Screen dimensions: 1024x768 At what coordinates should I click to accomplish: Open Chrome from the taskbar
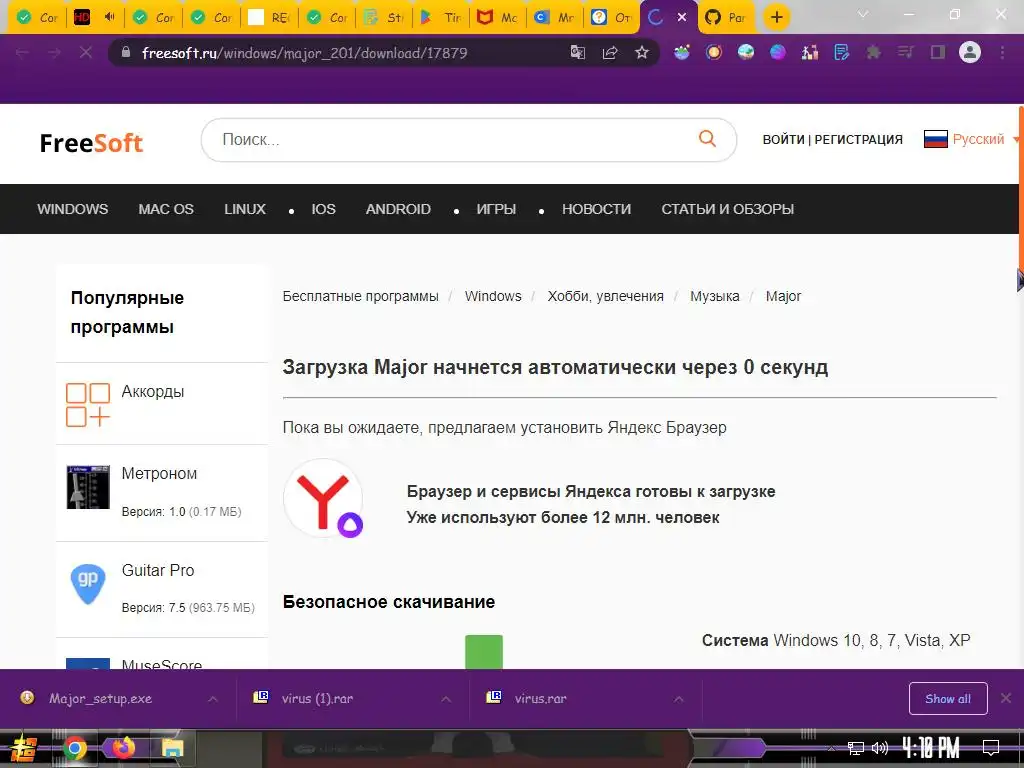pos(74,748)
